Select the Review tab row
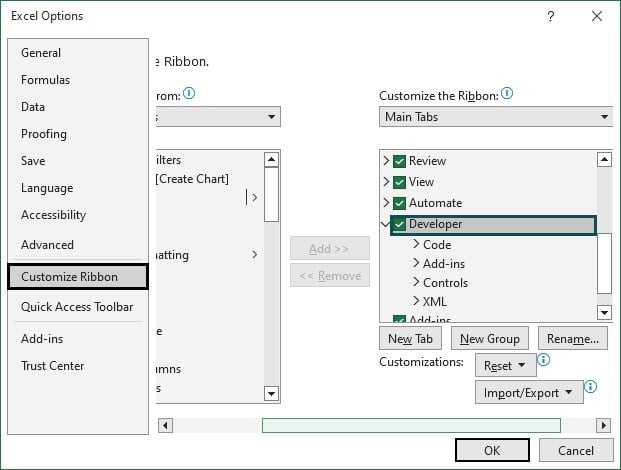The image size is (621, 470). click(x=427, y=161)
